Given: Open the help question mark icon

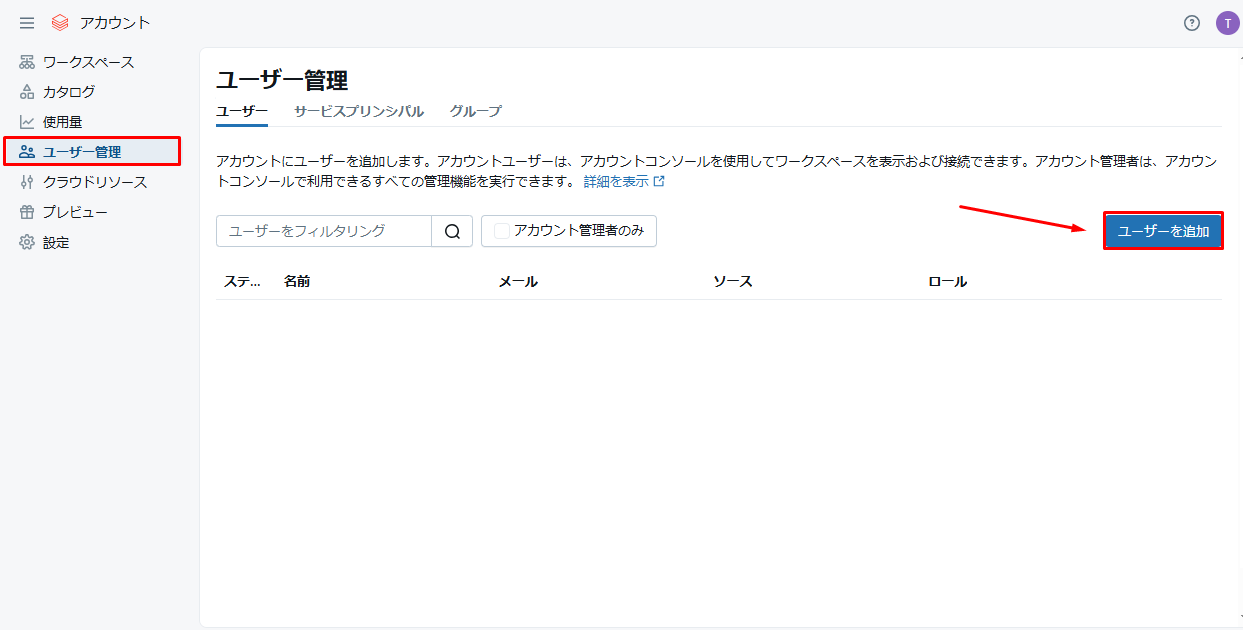Looking at the screenshot, I should (x=1191, y=23).
